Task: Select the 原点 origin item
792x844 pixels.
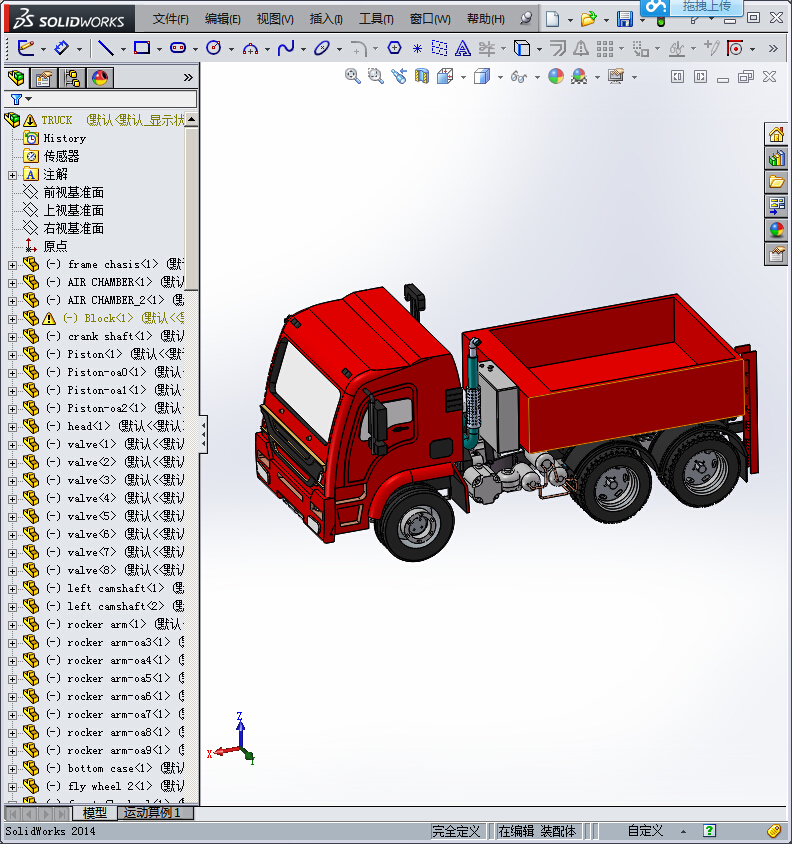Action: [55, 247]
